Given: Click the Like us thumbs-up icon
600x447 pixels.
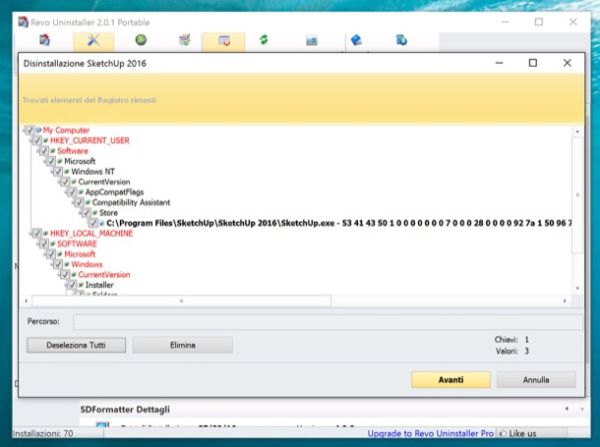Looking at the screenshot, I should (503, 433).
